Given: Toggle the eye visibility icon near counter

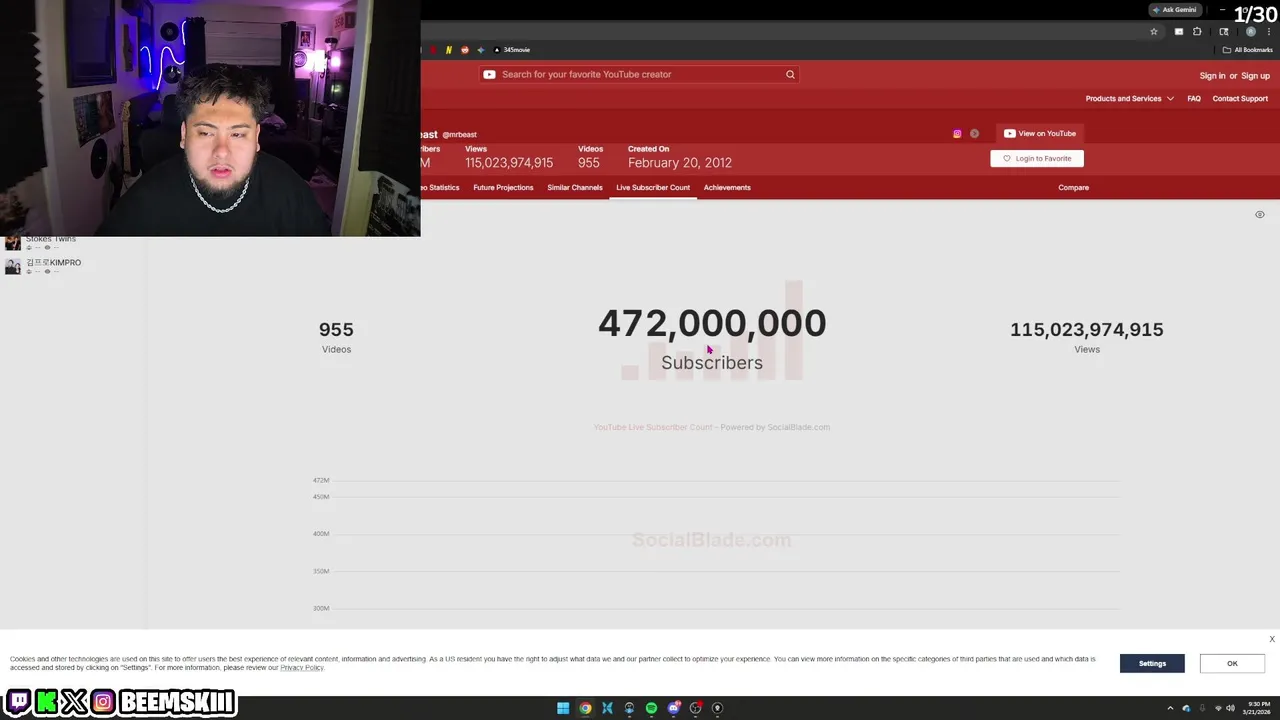Looking at the screenshot, I should 1260,215.
